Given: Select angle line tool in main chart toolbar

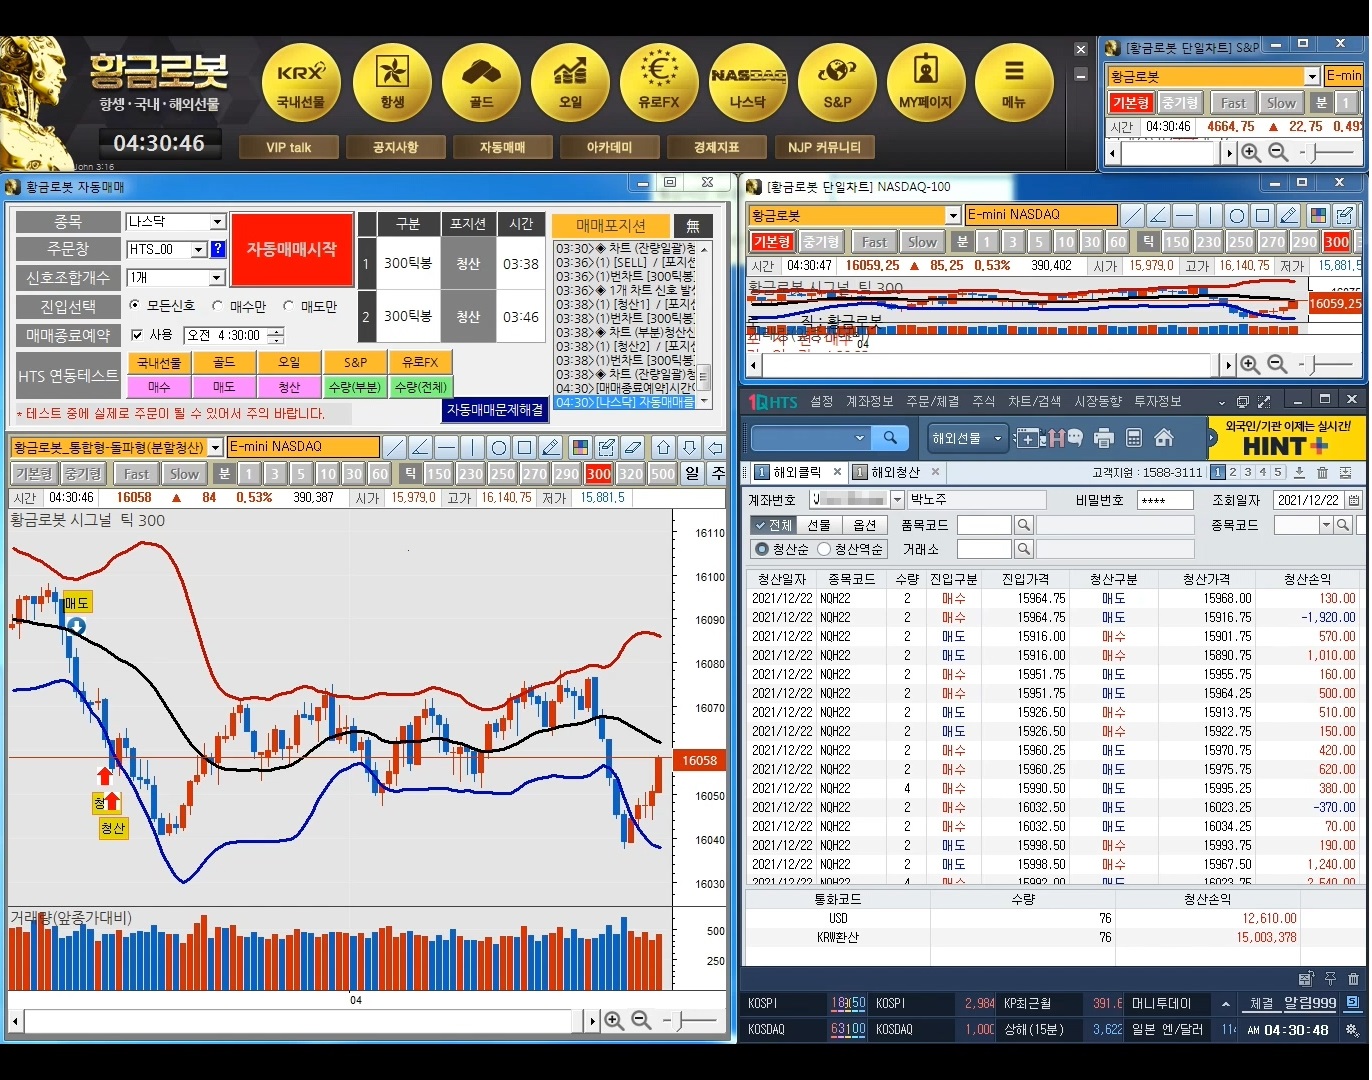Looking at the screenshot, I should (x=421, y=447).
